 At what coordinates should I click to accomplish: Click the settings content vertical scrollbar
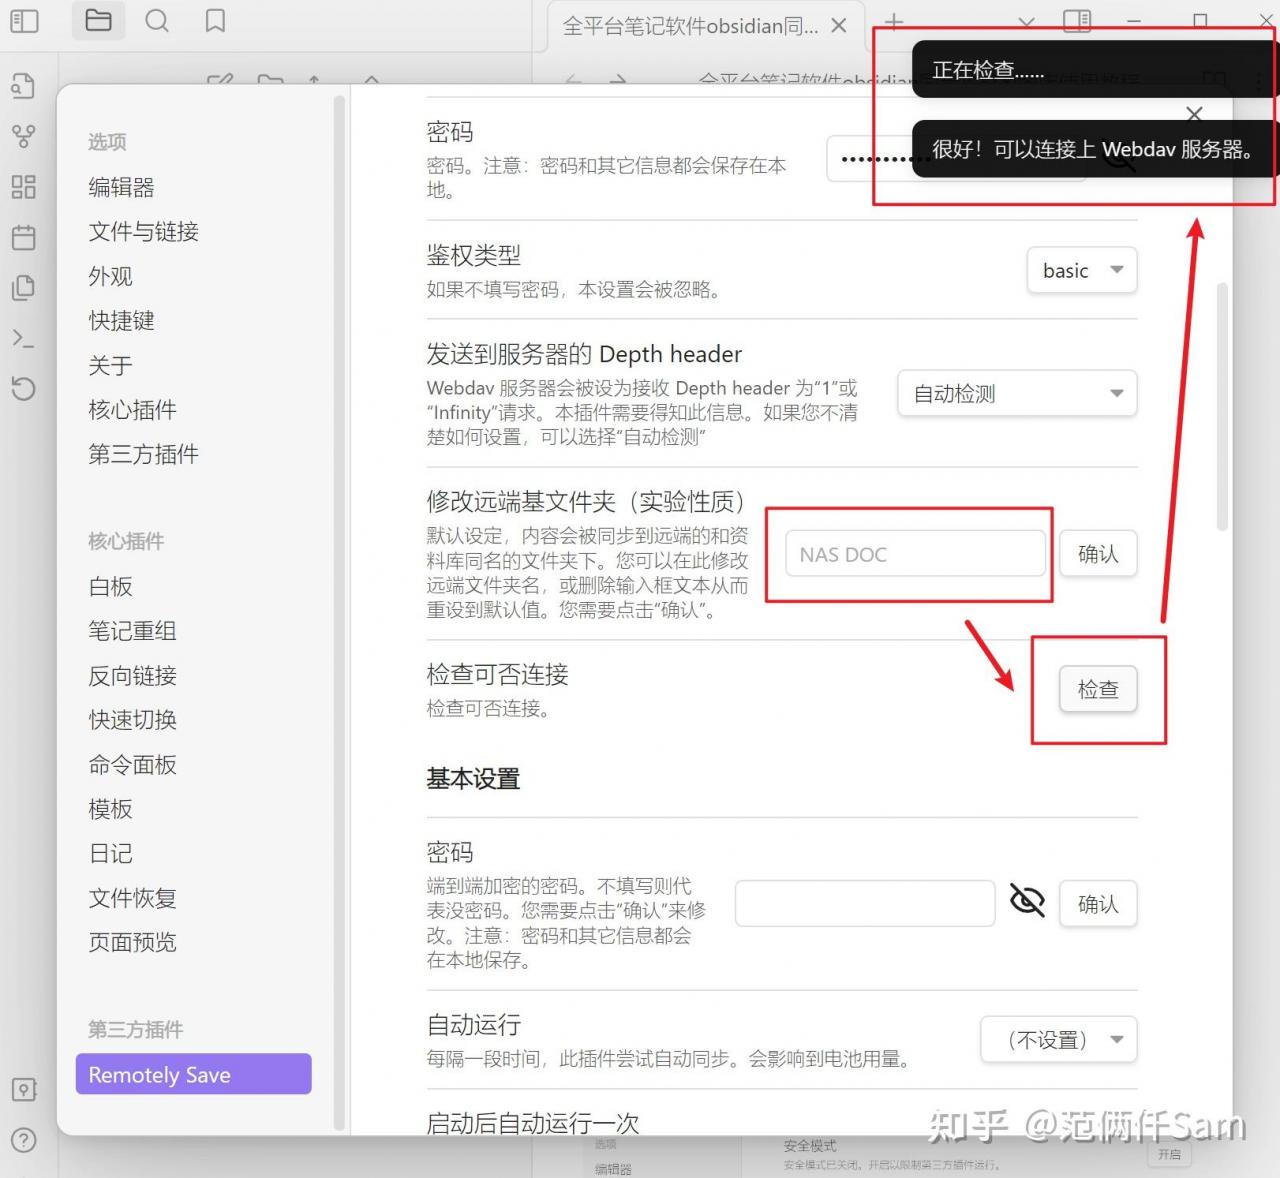[x=1221, y=407]
